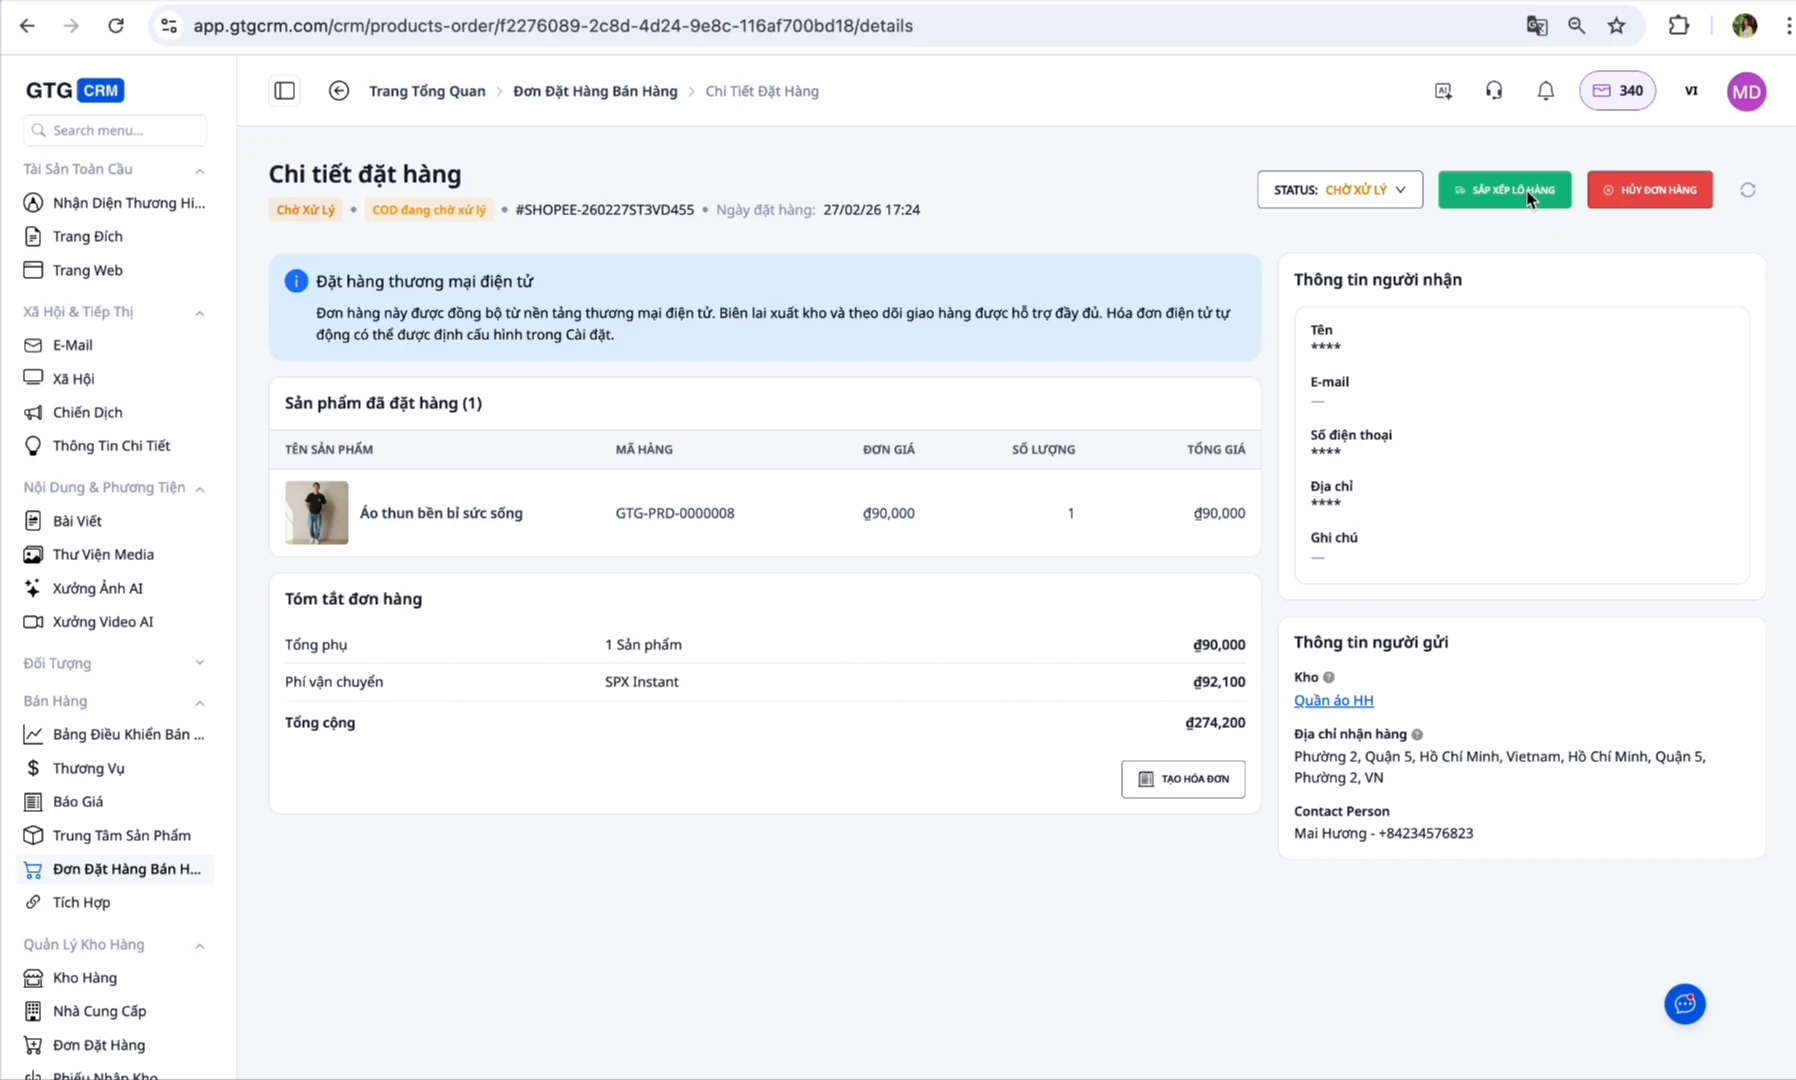The image size is (1796, 1080).
Task: Click the Google Translate icon in address bar
Action: [1536, 26]
